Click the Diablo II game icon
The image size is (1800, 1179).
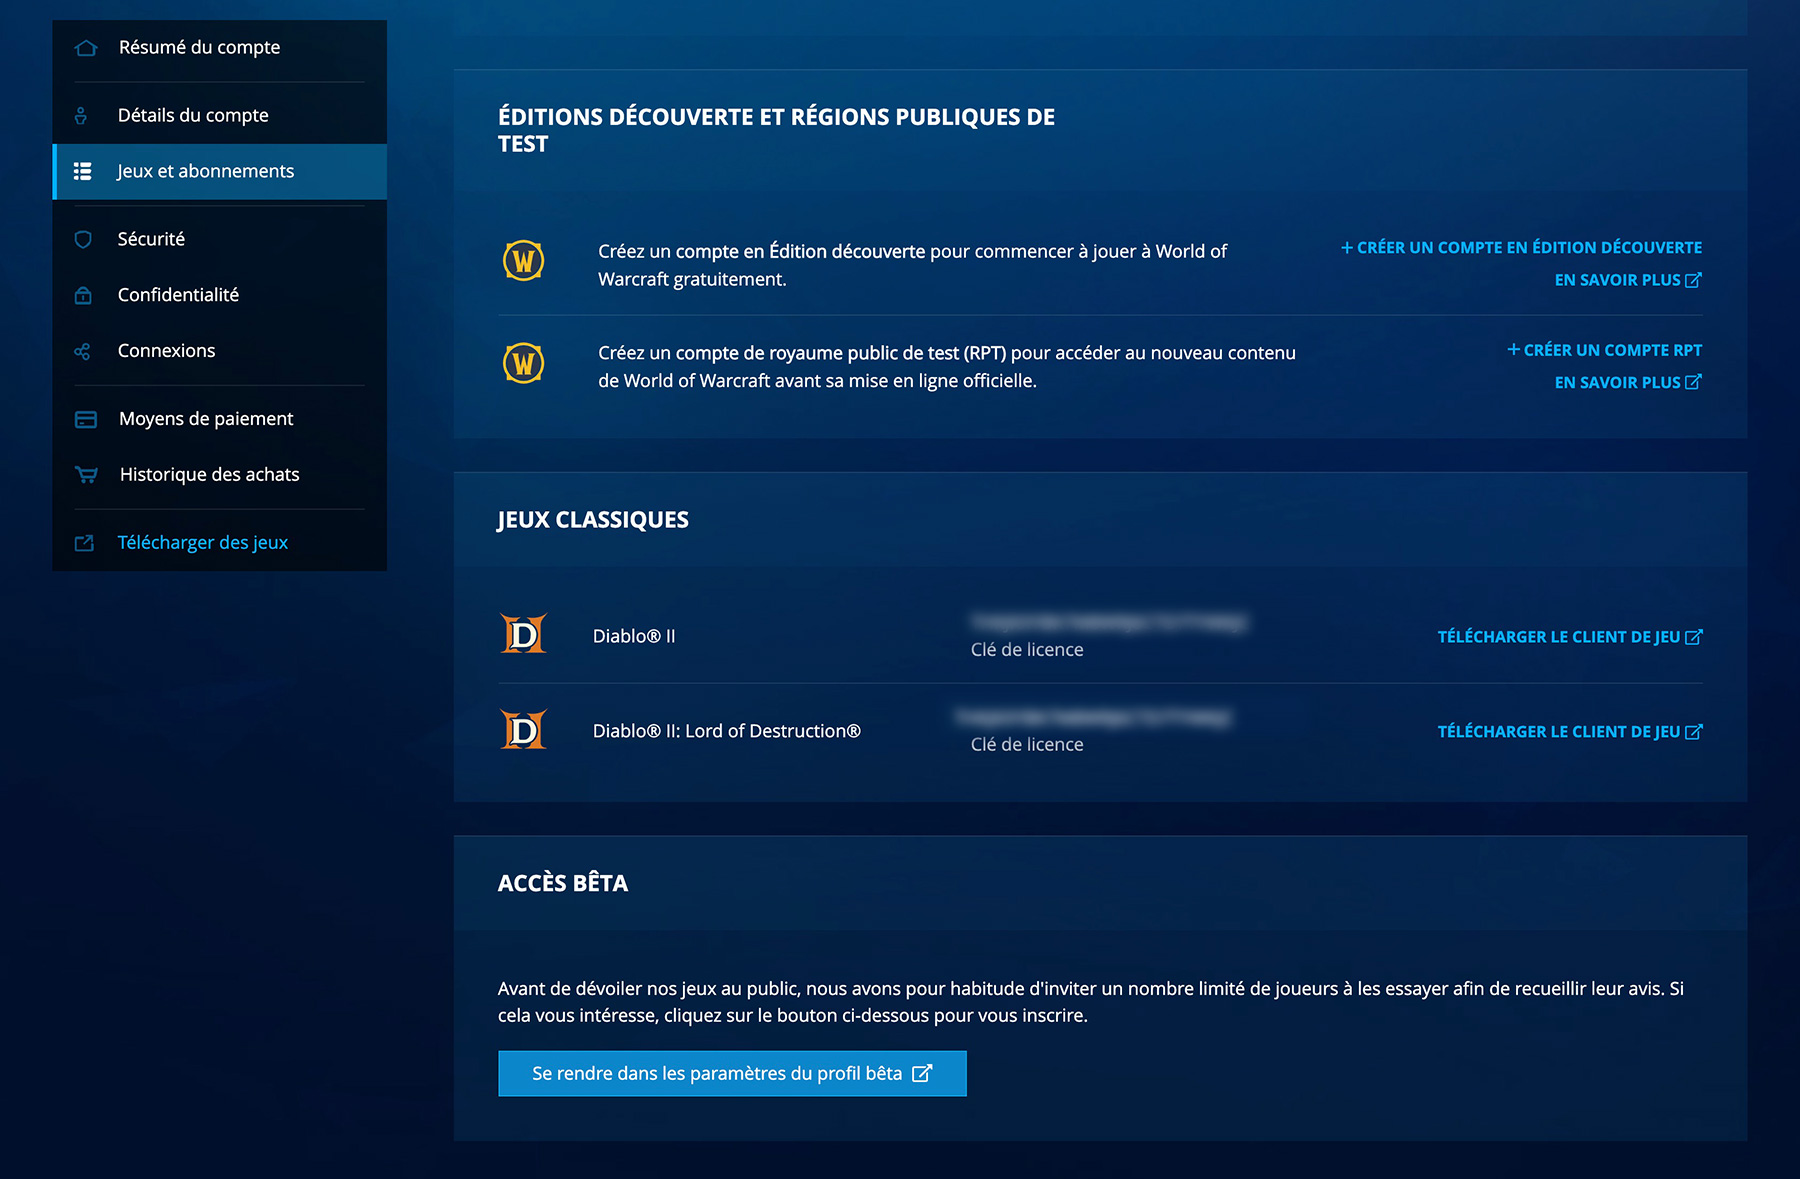tap(523, 634)
